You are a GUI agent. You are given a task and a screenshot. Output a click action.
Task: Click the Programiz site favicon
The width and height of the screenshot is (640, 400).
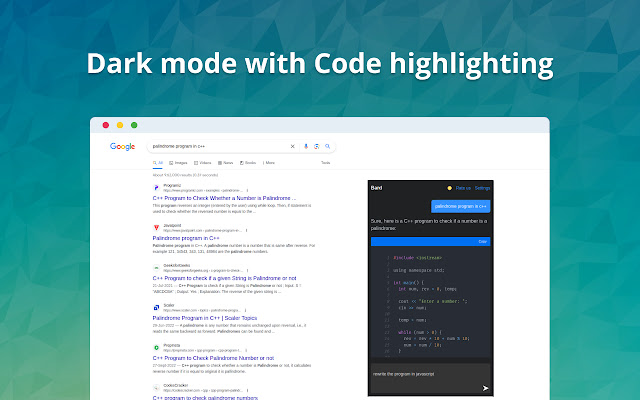[x=155, y=187]
